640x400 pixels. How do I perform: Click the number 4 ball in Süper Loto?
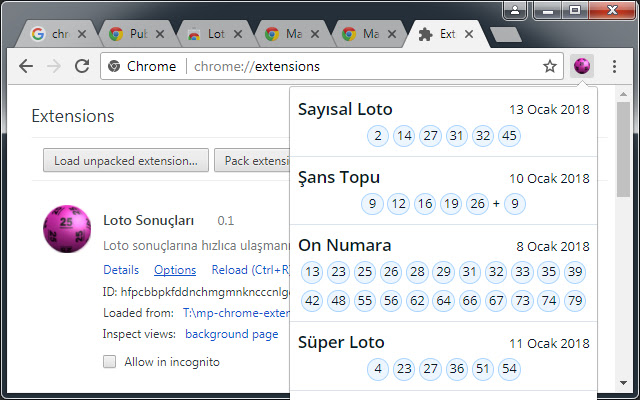(378, 369)
